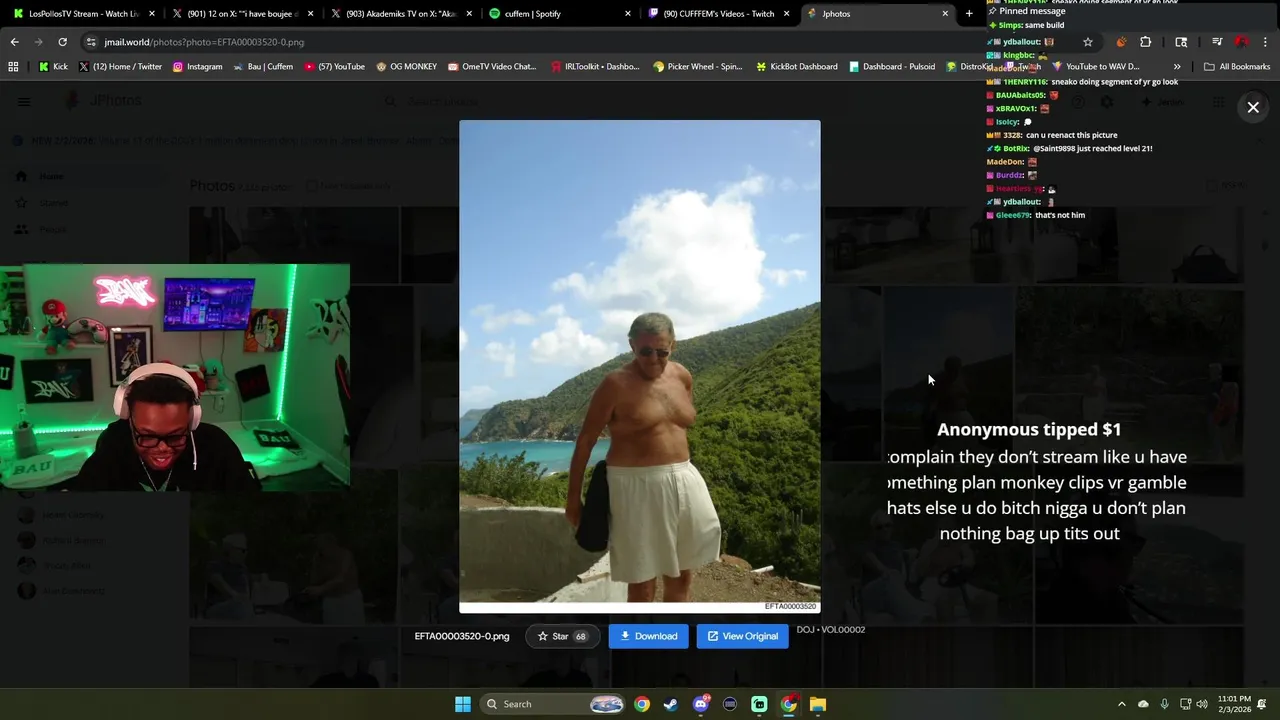Open site information icon in address bar
1280x720 pixels.
point(91,42)
